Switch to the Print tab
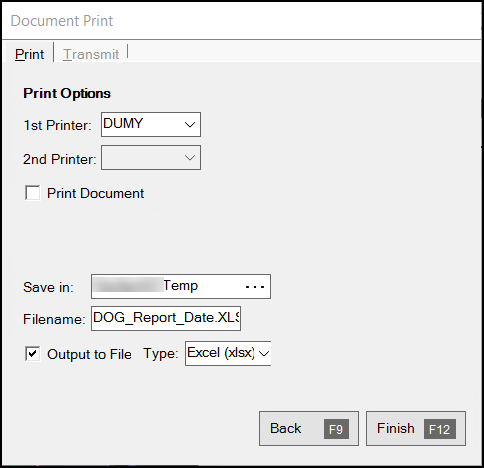 coord(29,54)
